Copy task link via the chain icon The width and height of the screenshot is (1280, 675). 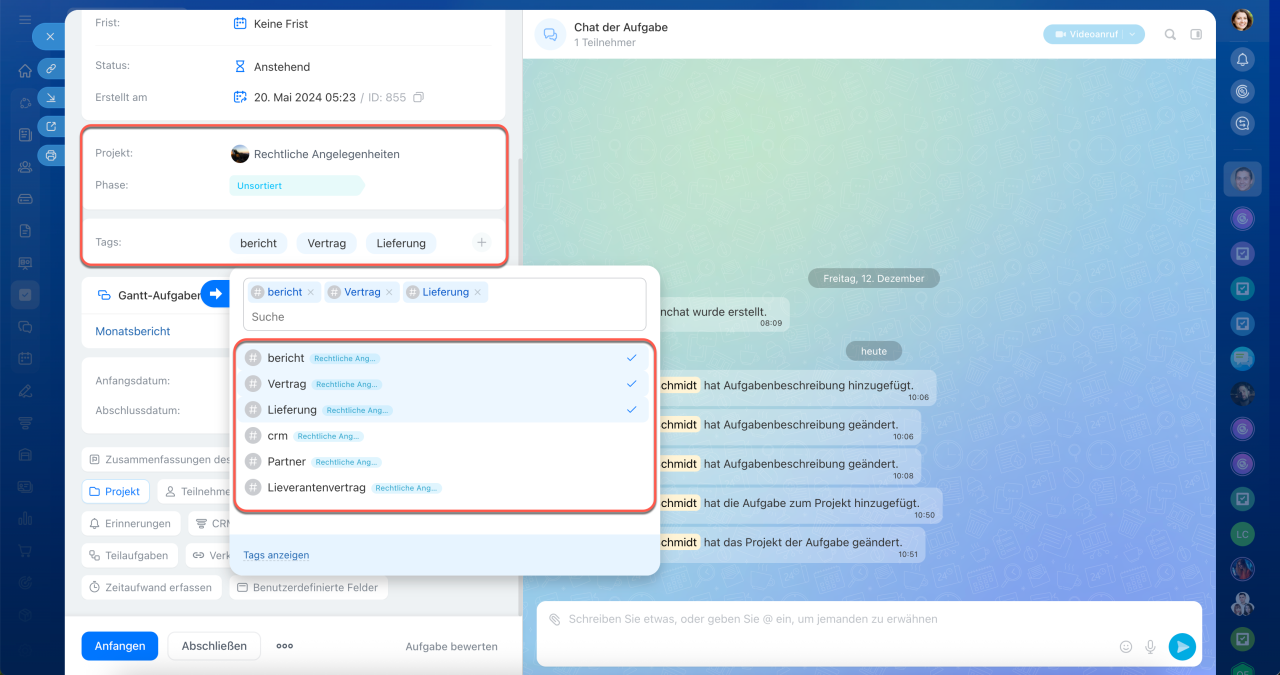coord(51,68)
